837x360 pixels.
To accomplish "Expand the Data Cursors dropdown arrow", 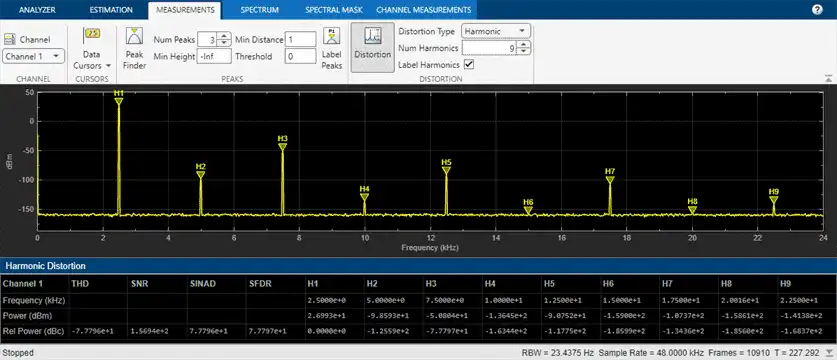I will tap(108, 66).
